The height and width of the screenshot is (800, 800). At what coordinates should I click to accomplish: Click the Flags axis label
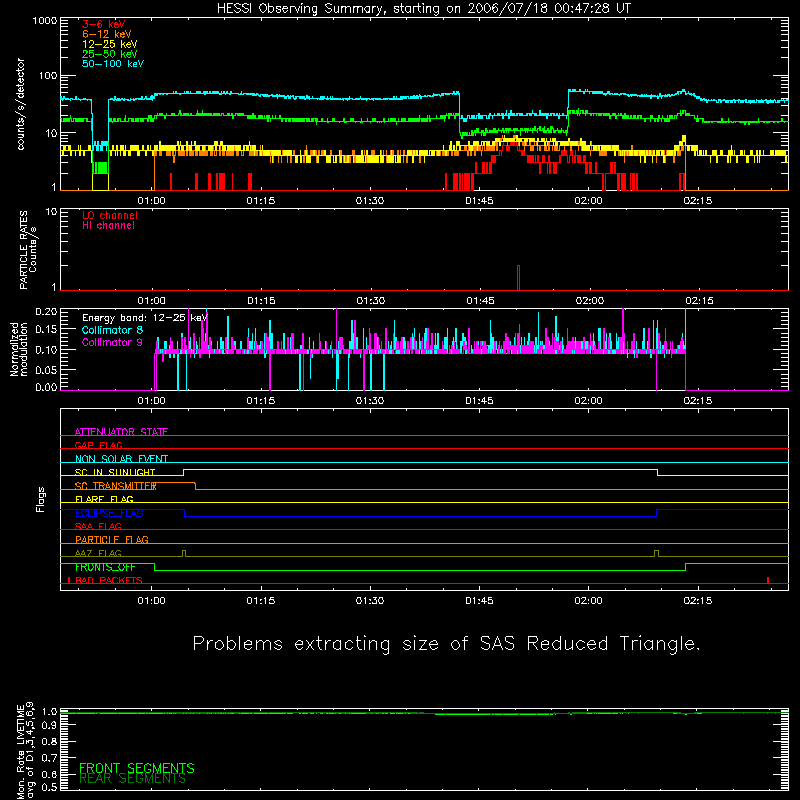(40, 499)
